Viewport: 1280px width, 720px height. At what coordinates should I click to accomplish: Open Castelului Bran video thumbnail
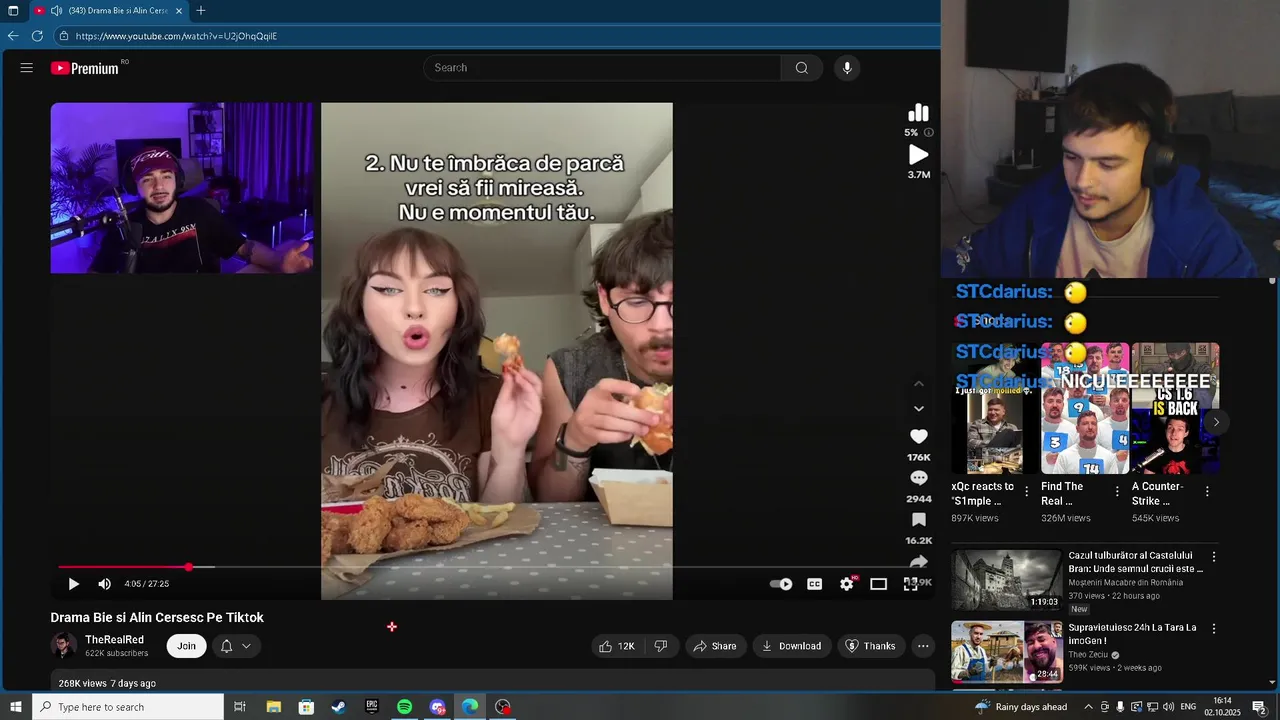point(1006,579)
